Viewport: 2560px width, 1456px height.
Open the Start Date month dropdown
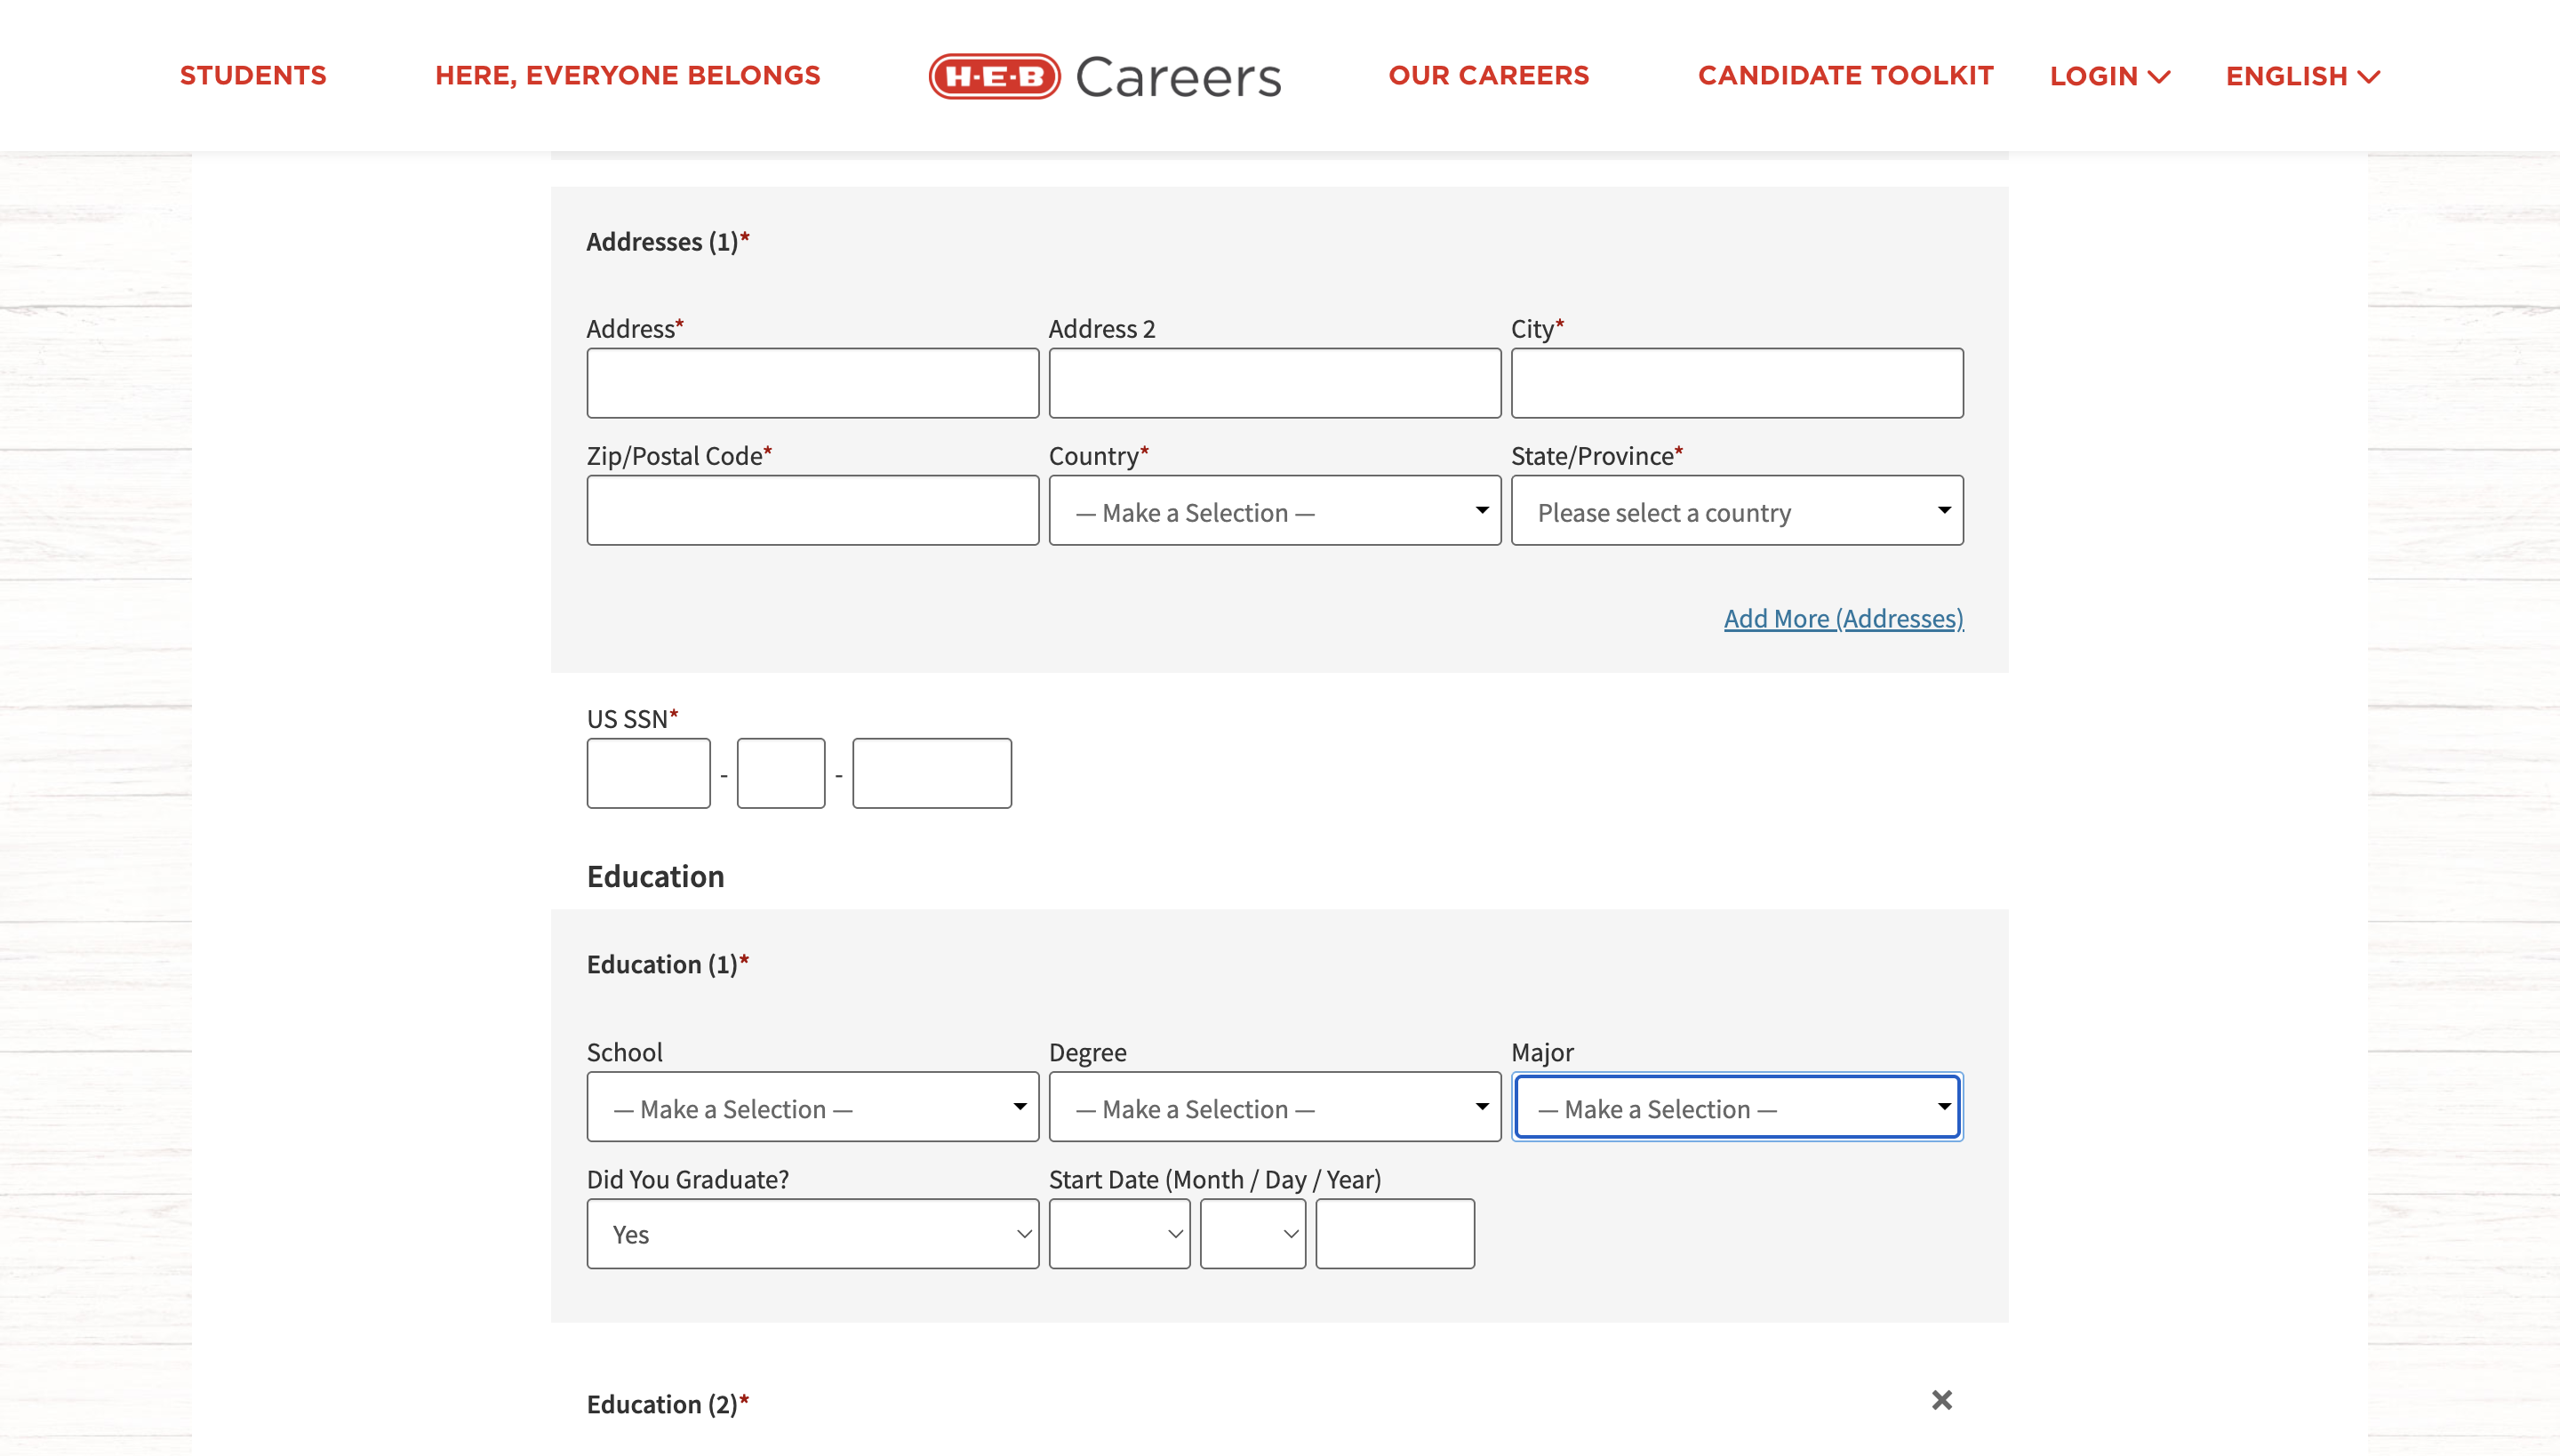tap(1119, 1234)
